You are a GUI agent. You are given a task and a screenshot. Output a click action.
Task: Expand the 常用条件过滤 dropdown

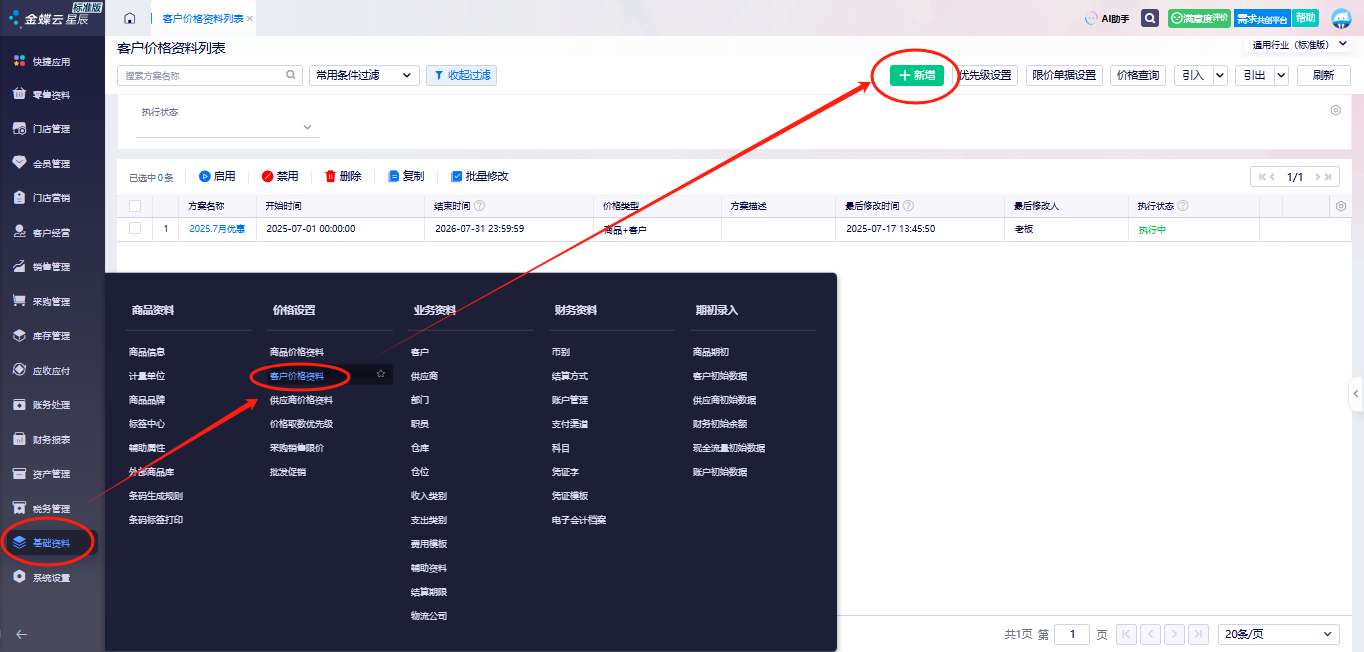pyautogui.click(x=364, y=75)
